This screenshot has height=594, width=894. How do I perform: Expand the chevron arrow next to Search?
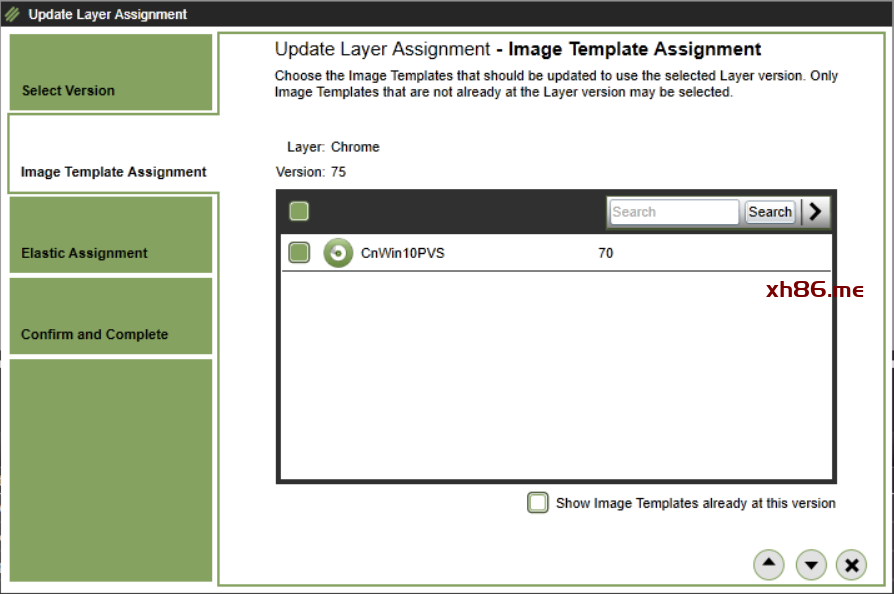(816, 211)
